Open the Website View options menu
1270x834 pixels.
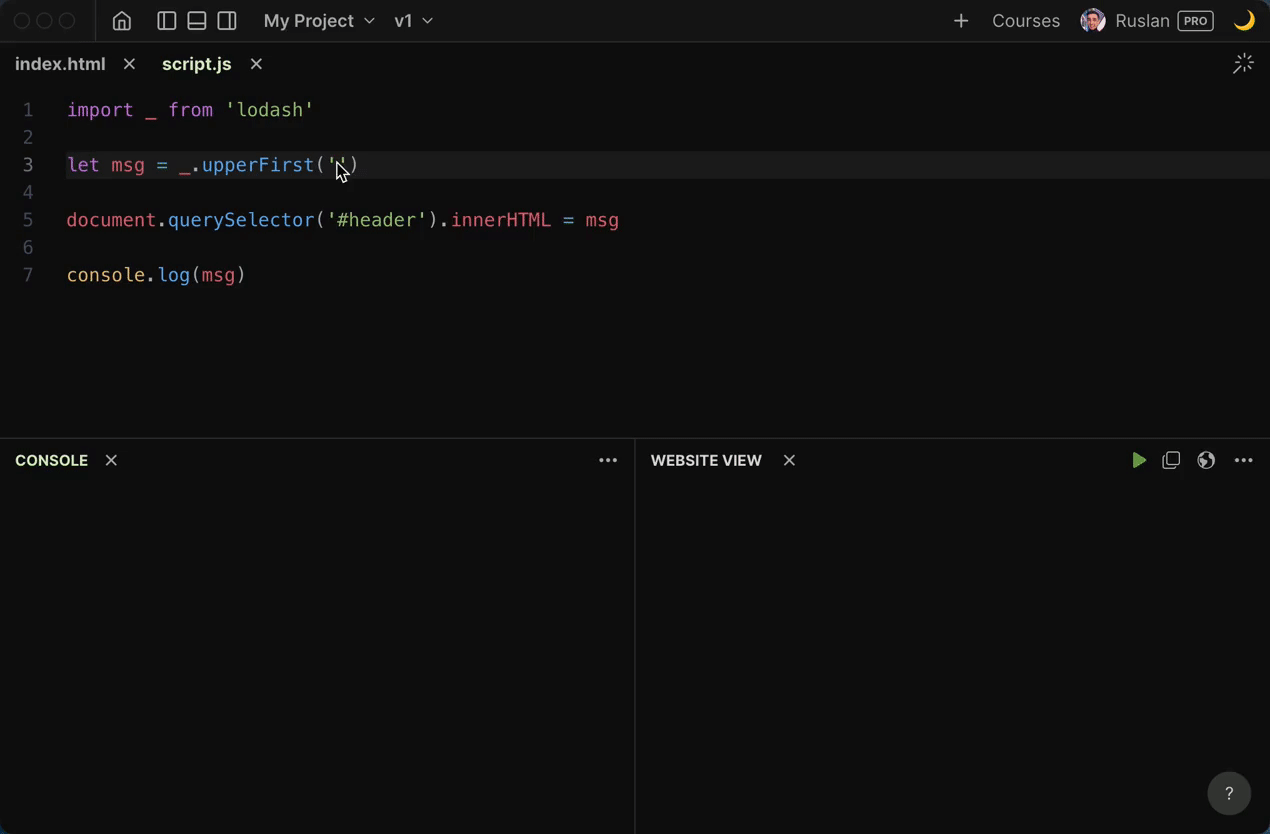[1243, 460]
